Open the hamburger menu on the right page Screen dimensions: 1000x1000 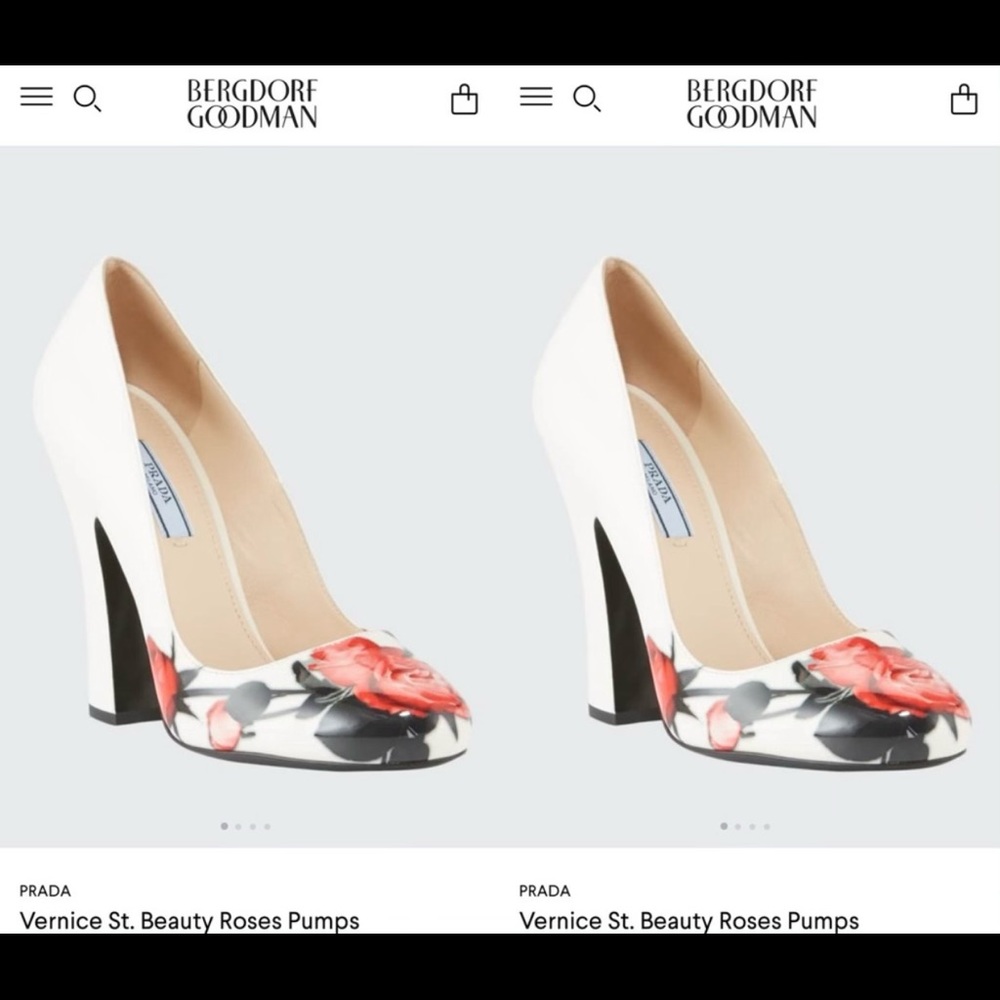pyautogui.click(x=537, y=97)
